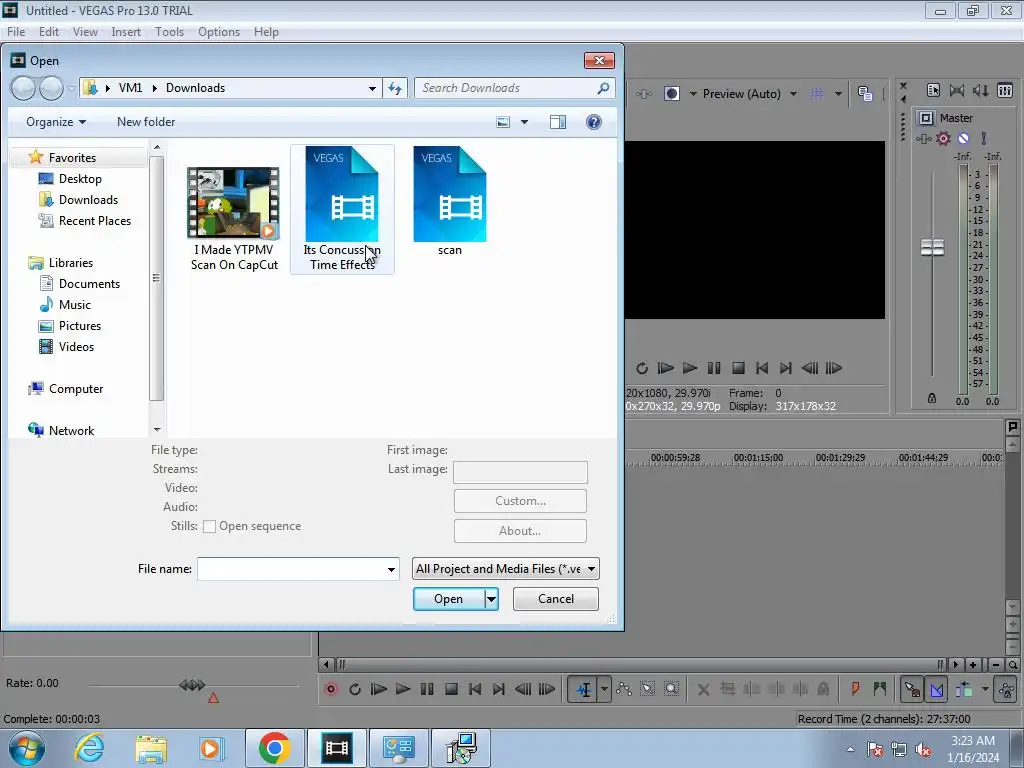Open Project Audio Properties icon in mixer

(x=933, y=90)
